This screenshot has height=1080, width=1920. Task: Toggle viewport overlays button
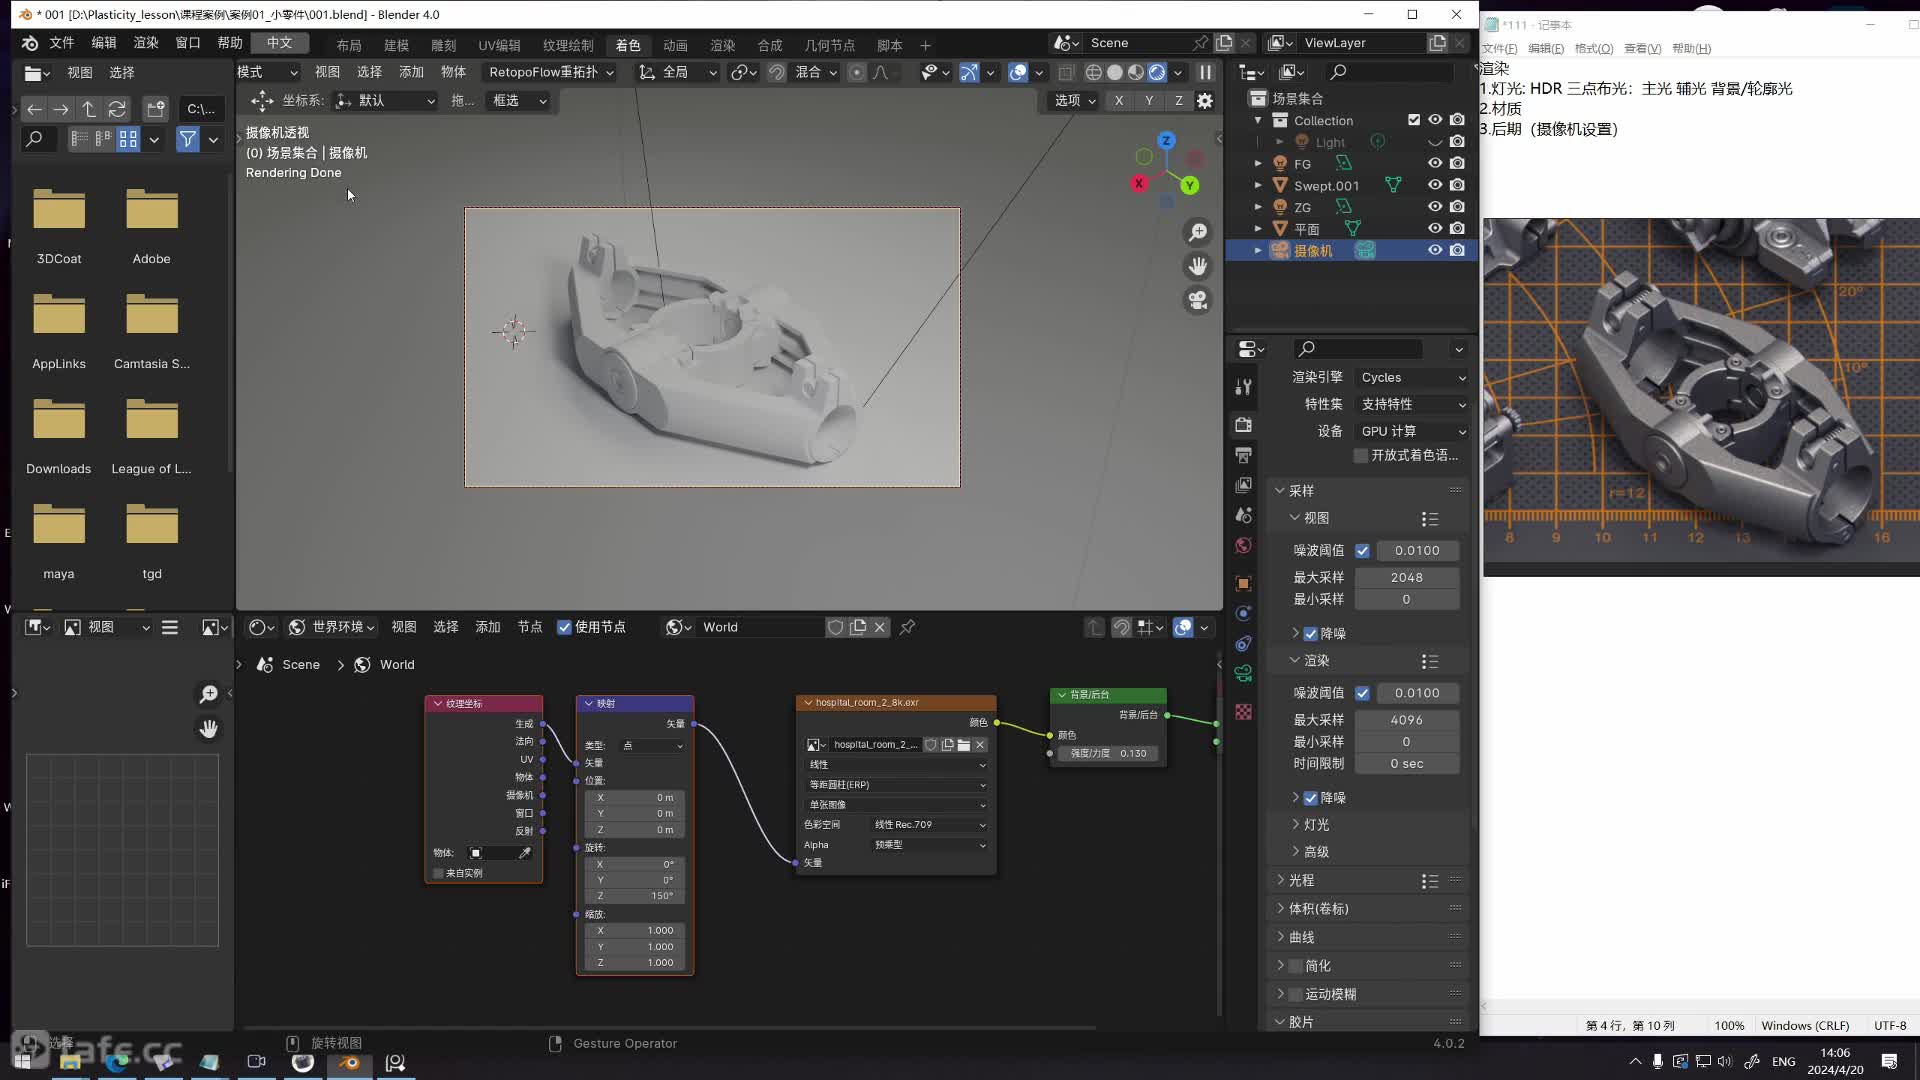(1018, 72)
